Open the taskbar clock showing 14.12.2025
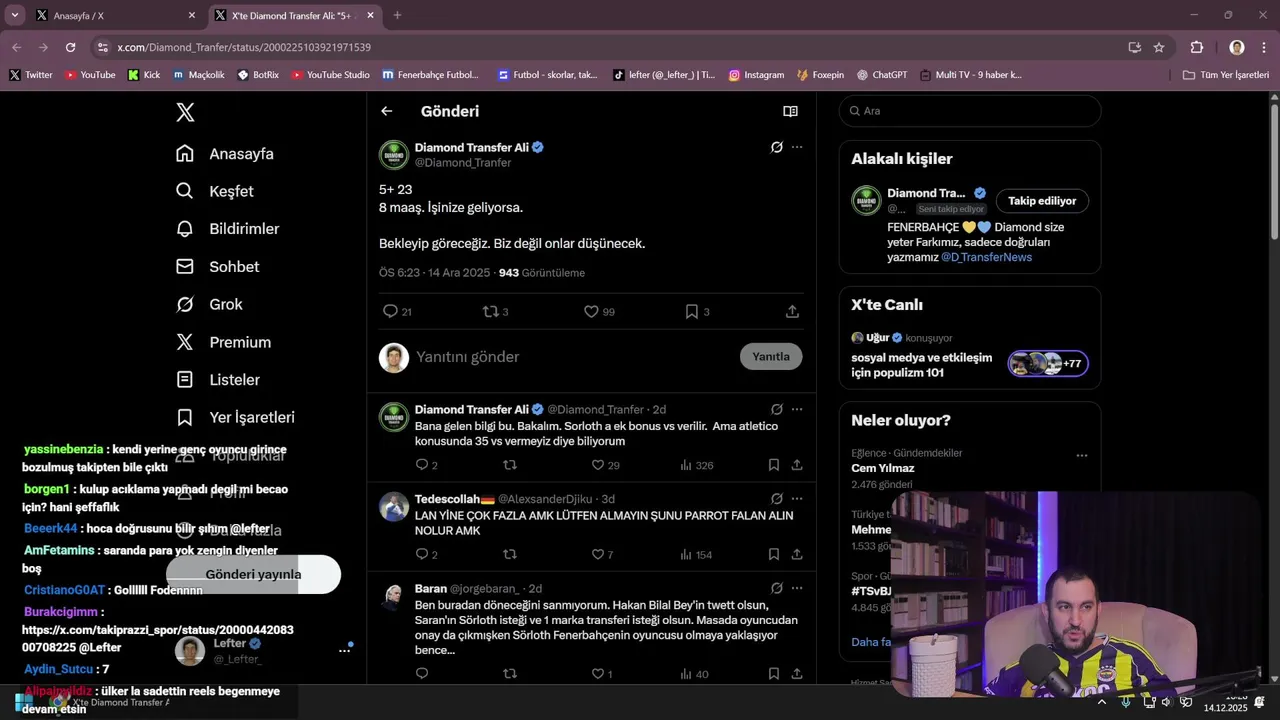1280x720 pixels. pos(1225,702)
